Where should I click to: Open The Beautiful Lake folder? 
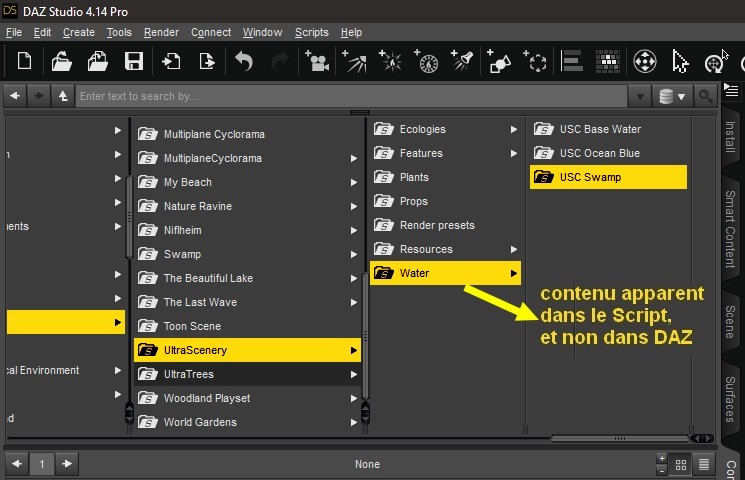coord(248,278)
